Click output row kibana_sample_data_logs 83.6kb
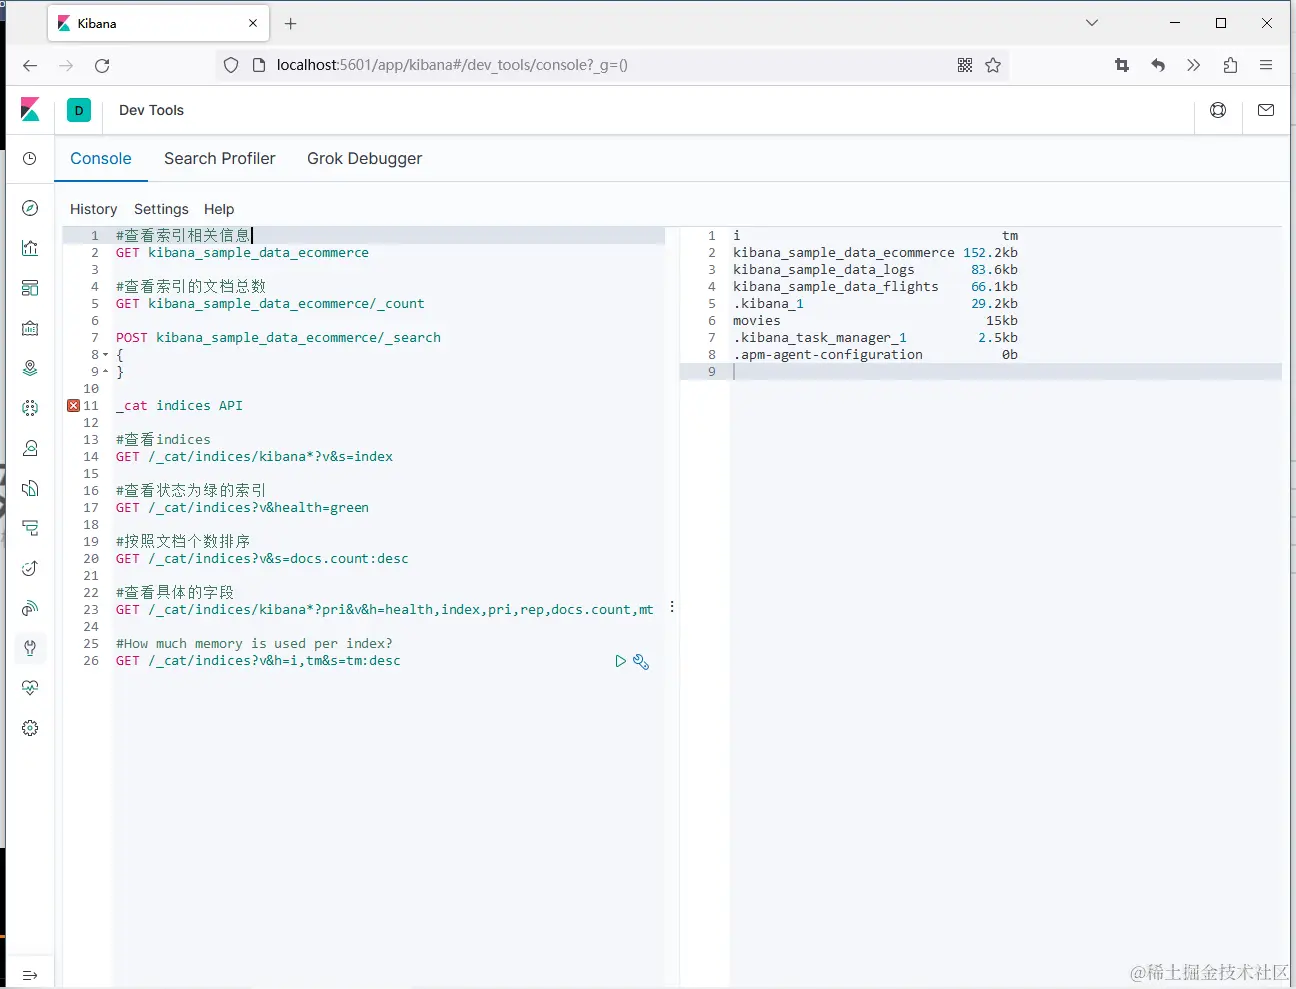This screenshot has height=989, width=1296. click(875, 270)
